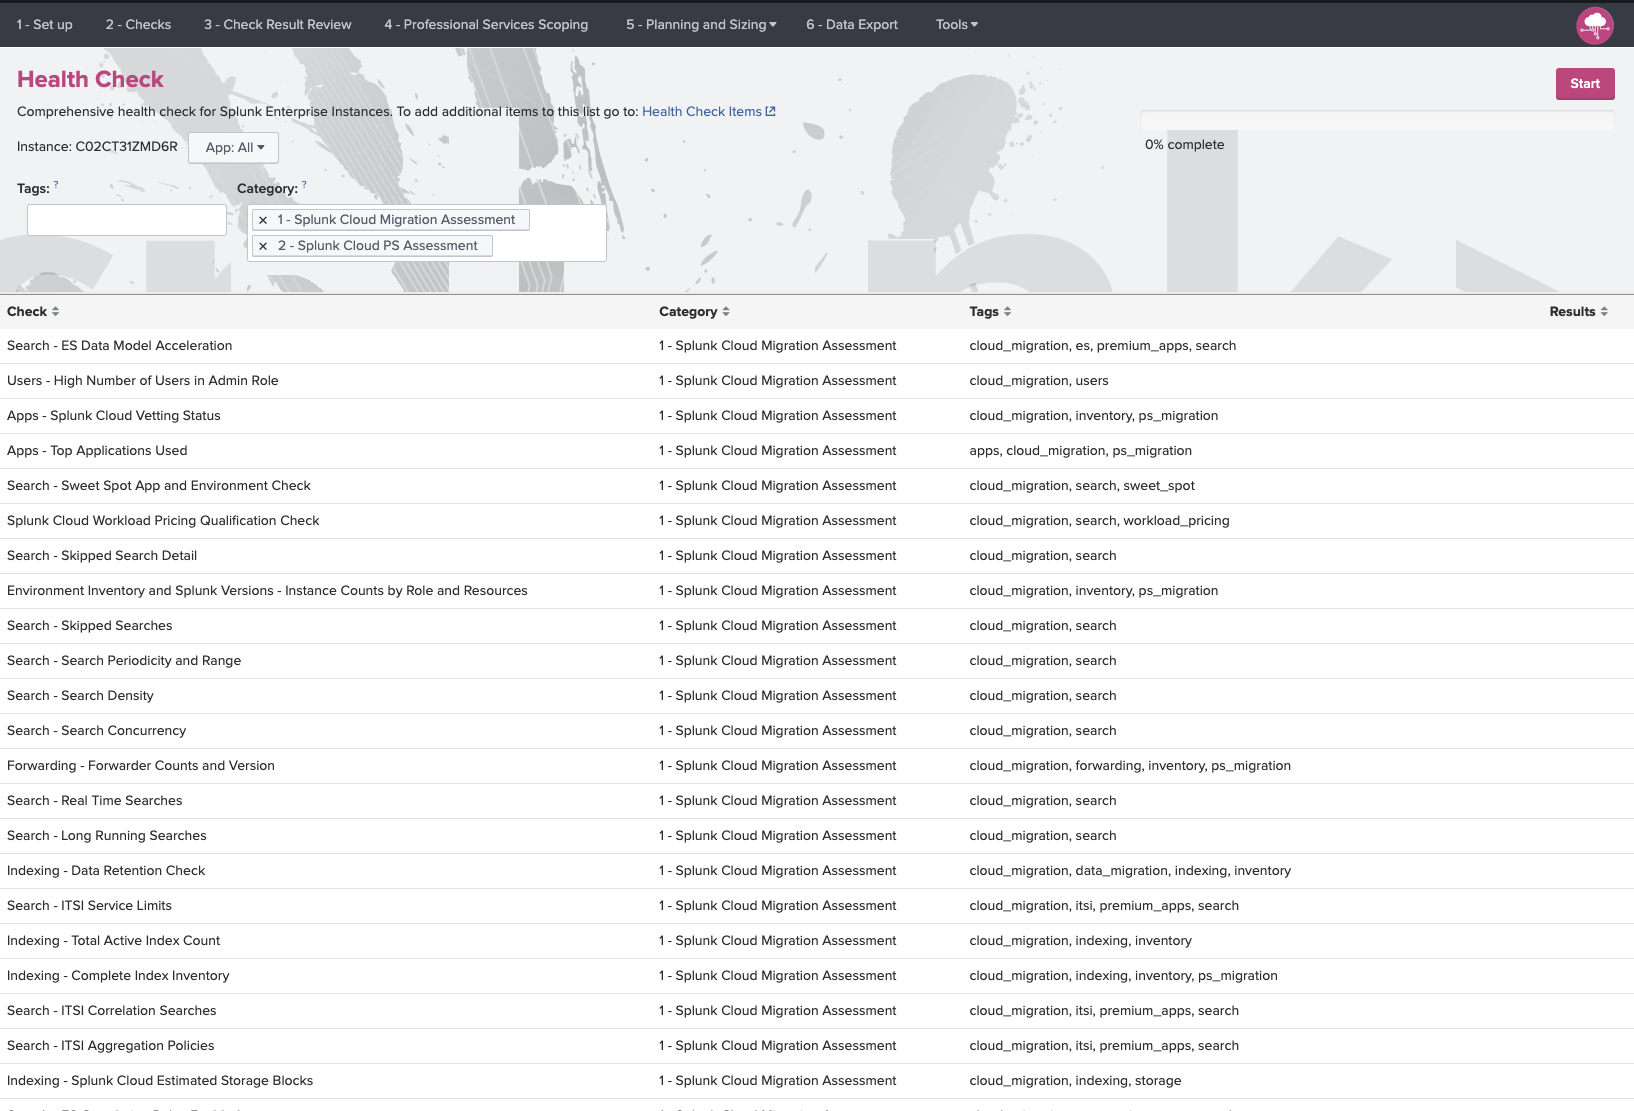Screen dimensions: 1634x1111
Task: Select Search - ITSI Aggregation Policies row
Action: click(817, 1046)
